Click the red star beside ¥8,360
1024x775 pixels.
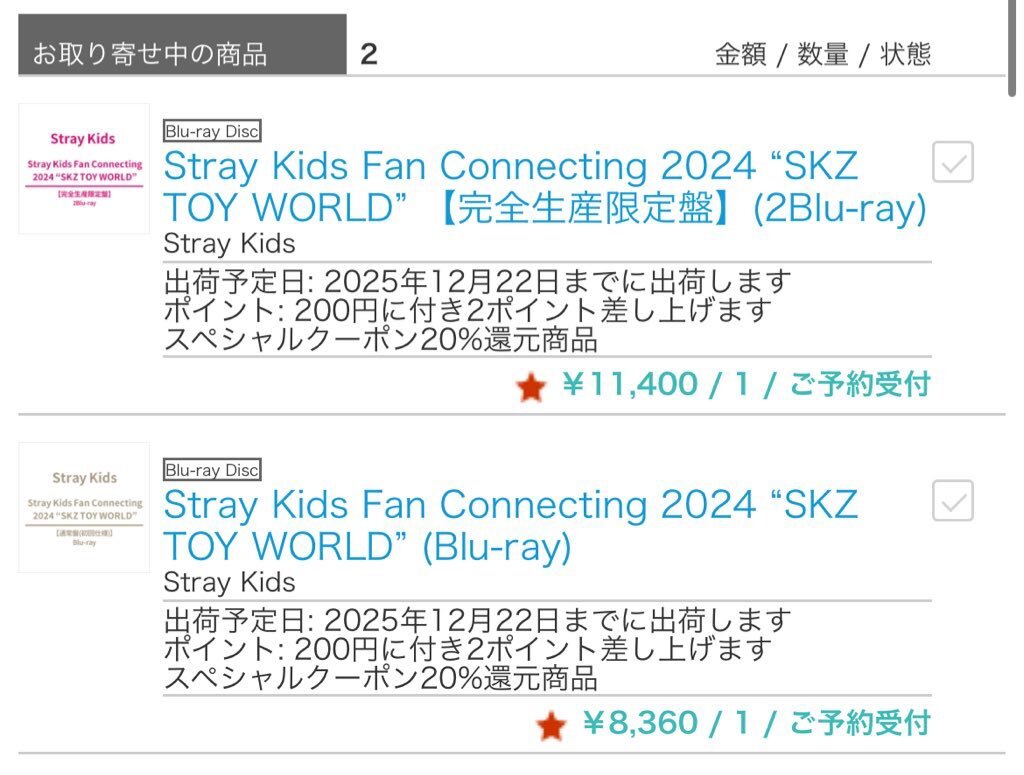click(550, 726)
